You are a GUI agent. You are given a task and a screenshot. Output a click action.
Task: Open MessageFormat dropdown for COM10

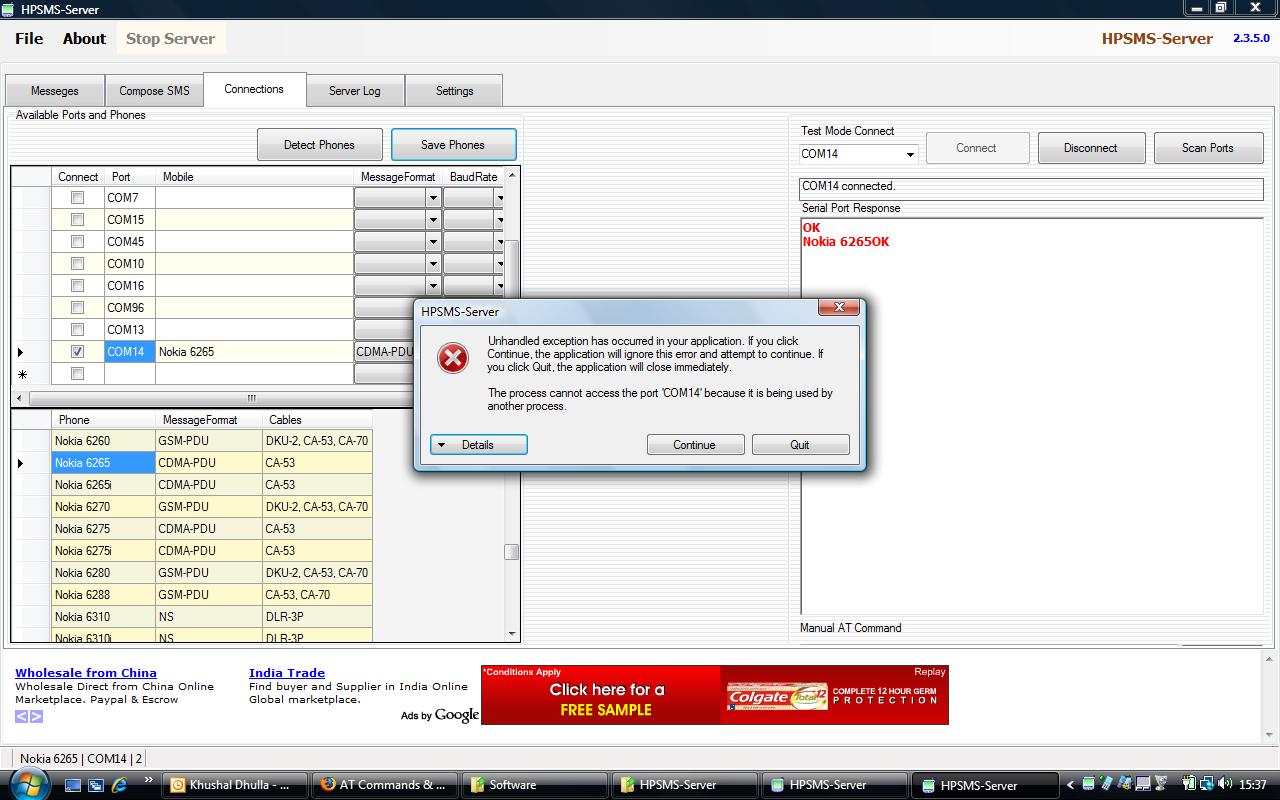coord(433,264)
